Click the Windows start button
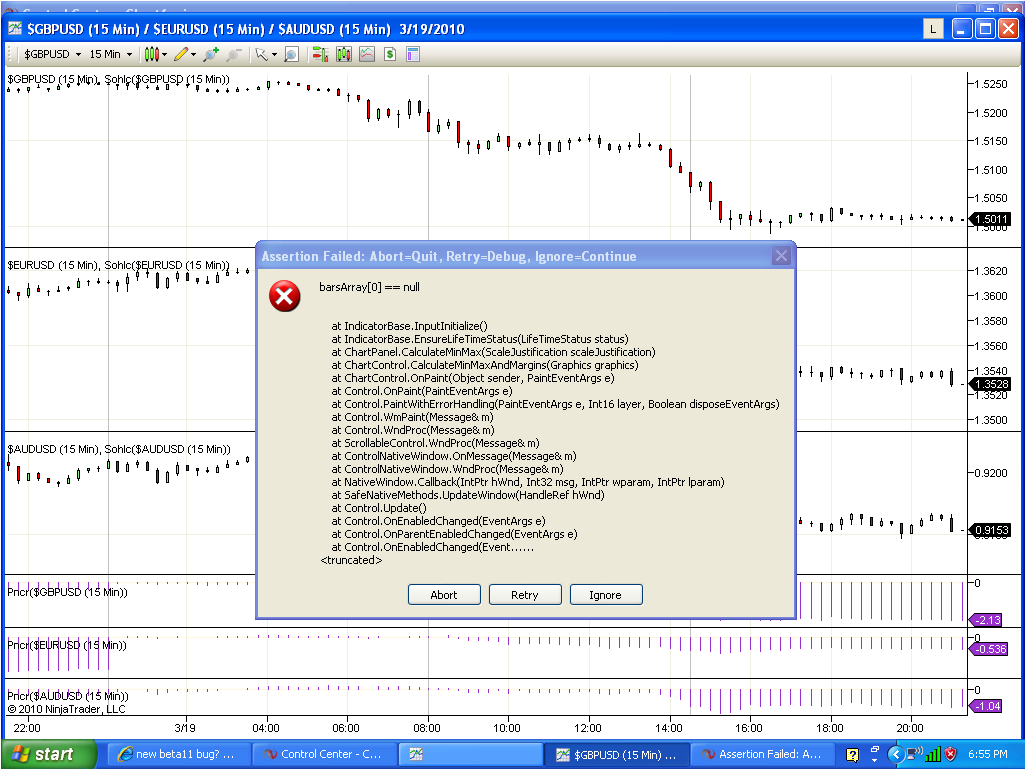Image resolution: width=1026 pixels, height=770 pixels. point(50,754)
